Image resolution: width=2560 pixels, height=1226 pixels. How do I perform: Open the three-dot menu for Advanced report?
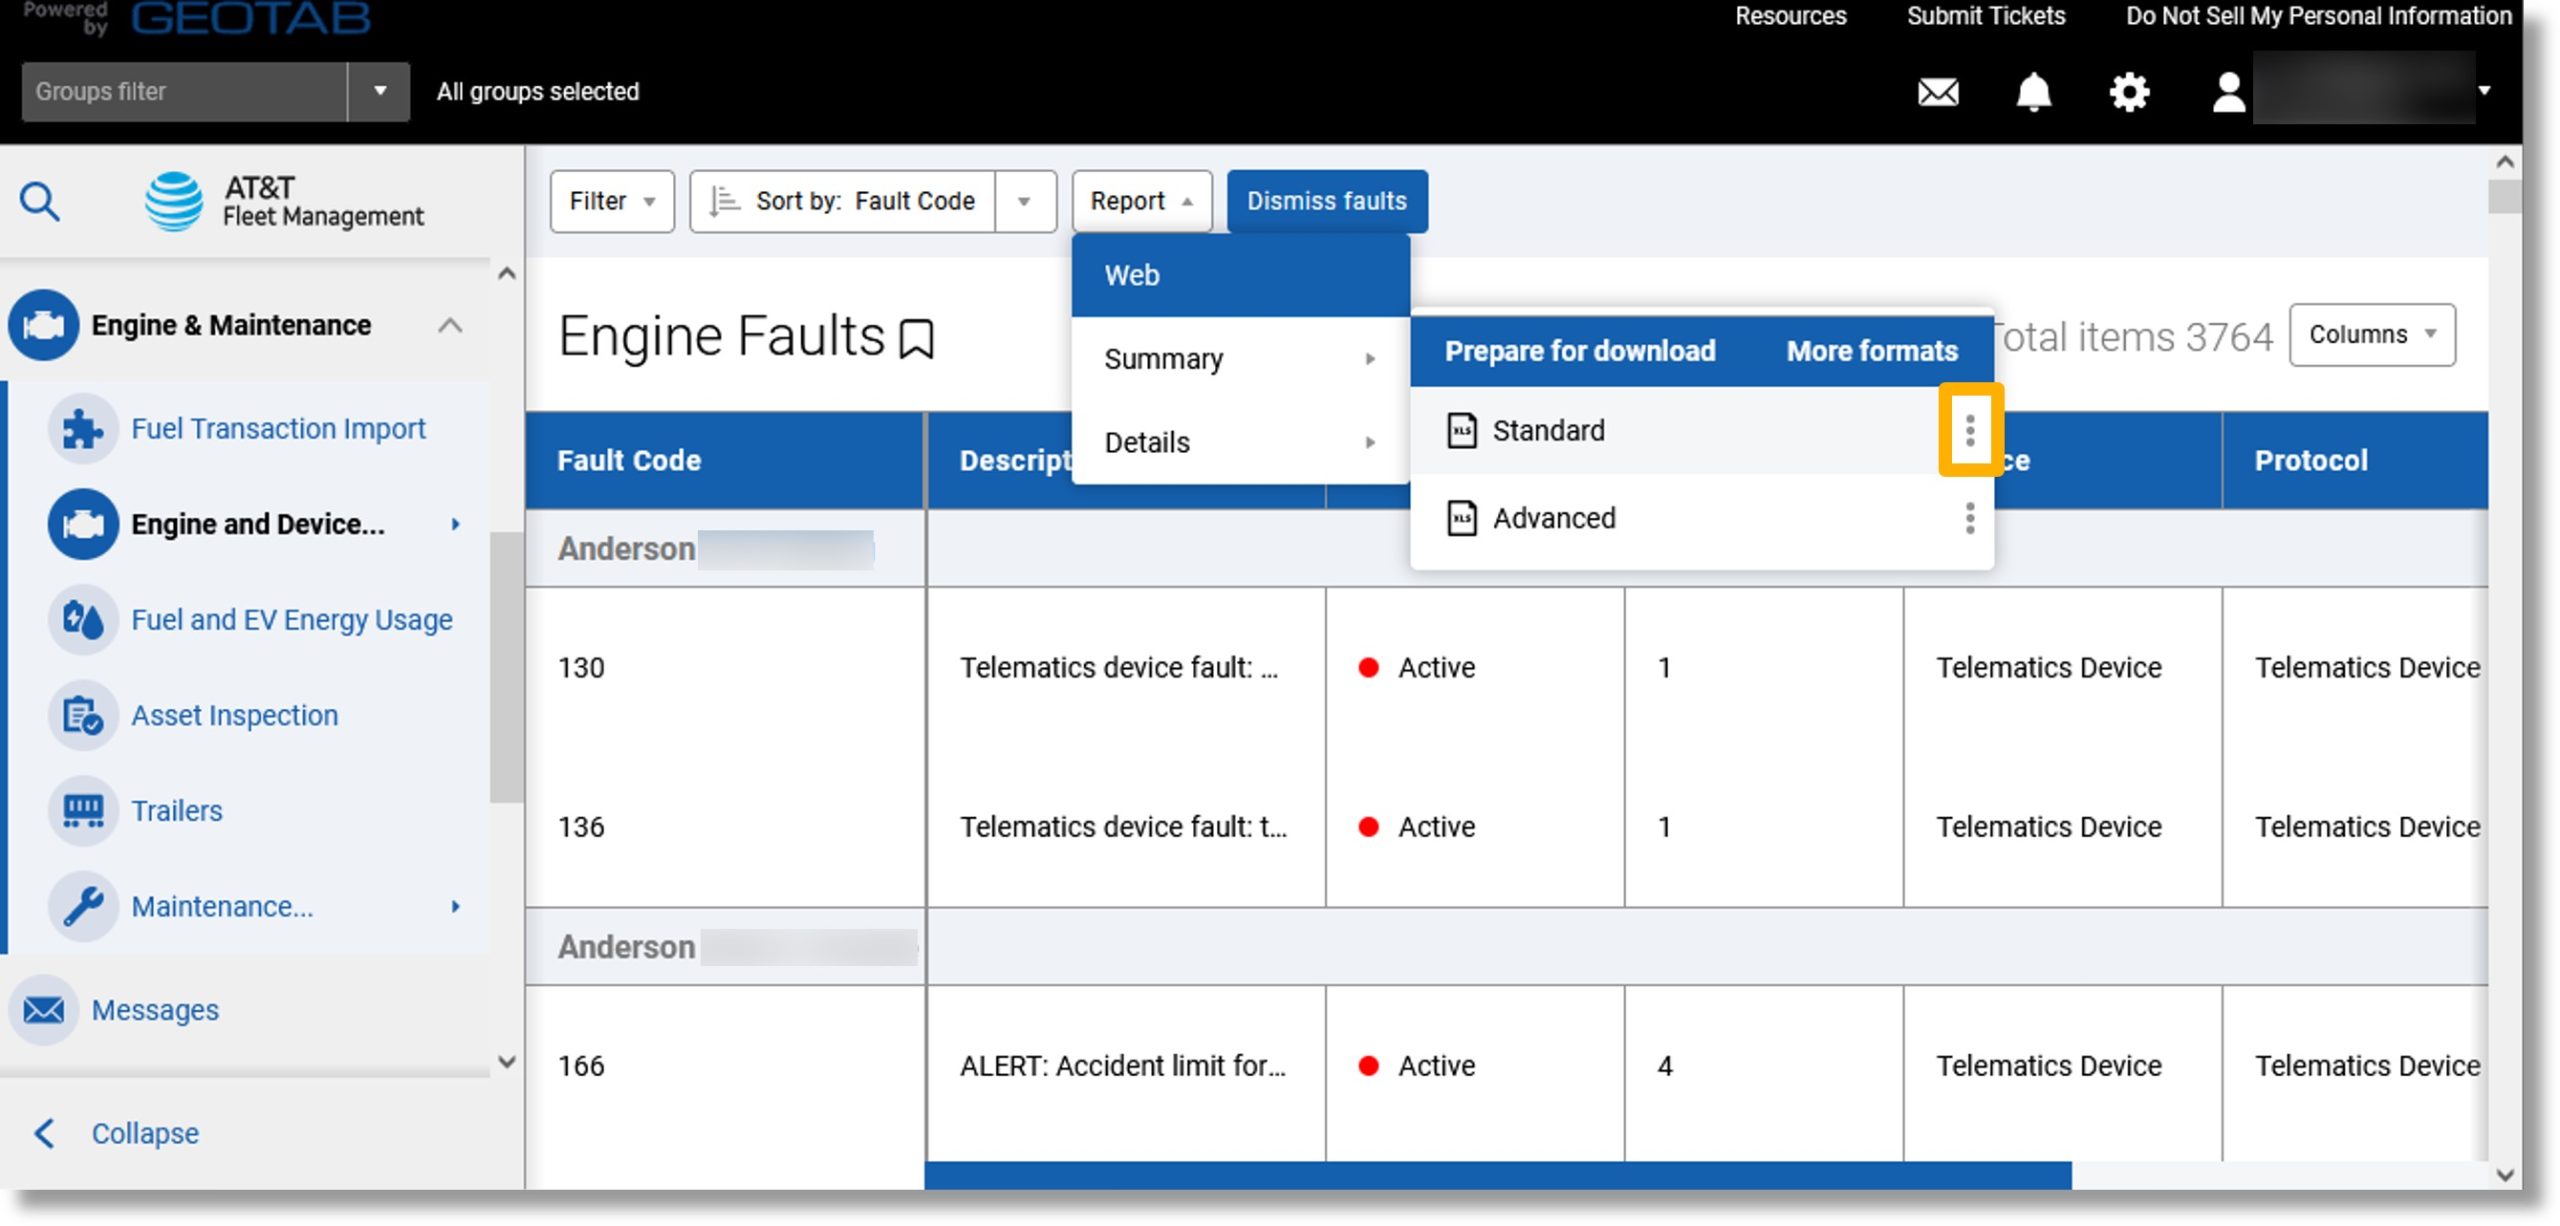(x=1969, y=518)
